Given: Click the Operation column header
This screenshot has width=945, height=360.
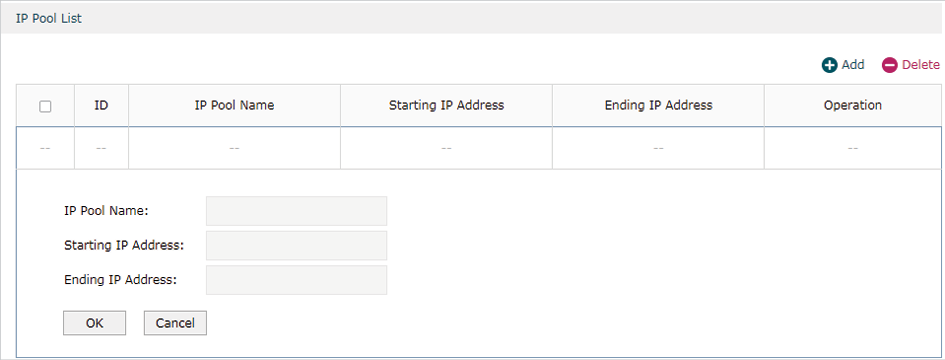Looking at the screenshot, I should (853, 106).
